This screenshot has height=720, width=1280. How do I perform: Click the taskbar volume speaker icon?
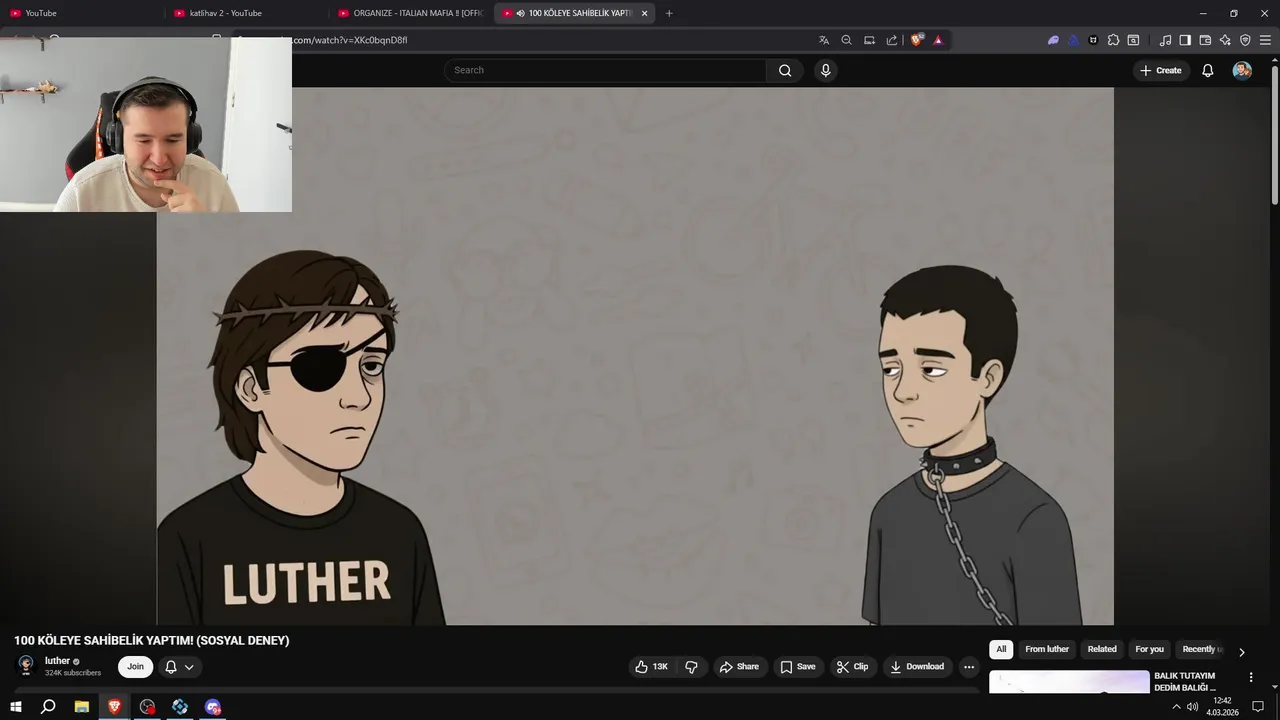[1193, 707]
